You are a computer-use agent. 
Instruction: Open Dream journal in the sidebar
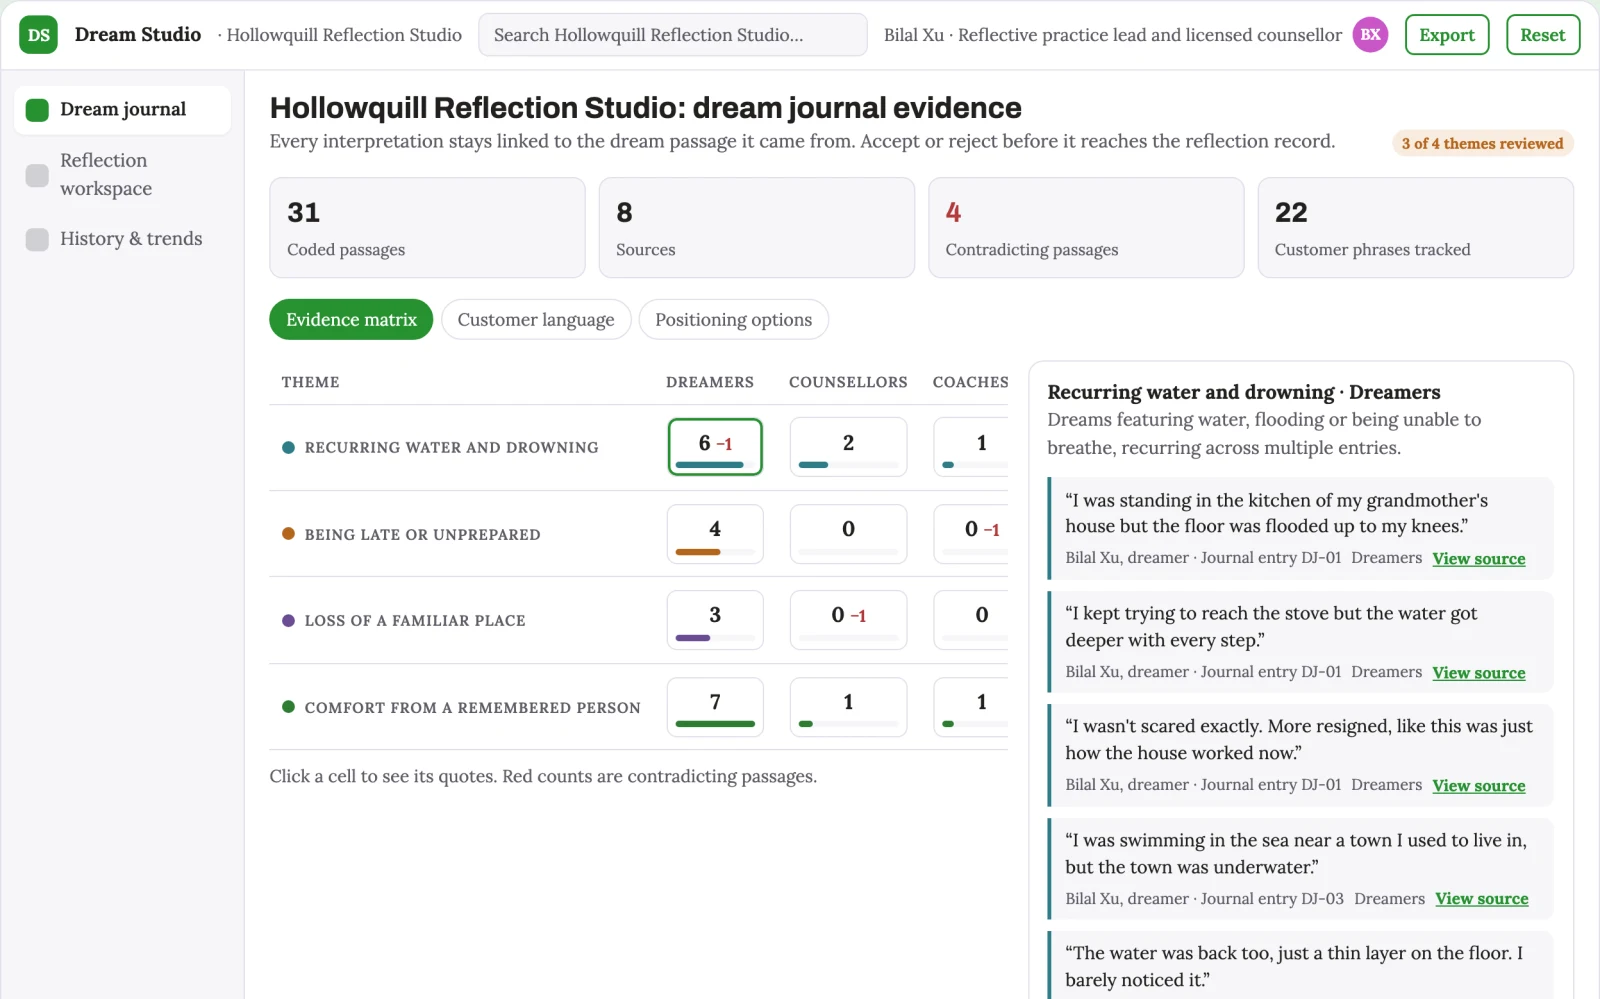tap(122, 110)
